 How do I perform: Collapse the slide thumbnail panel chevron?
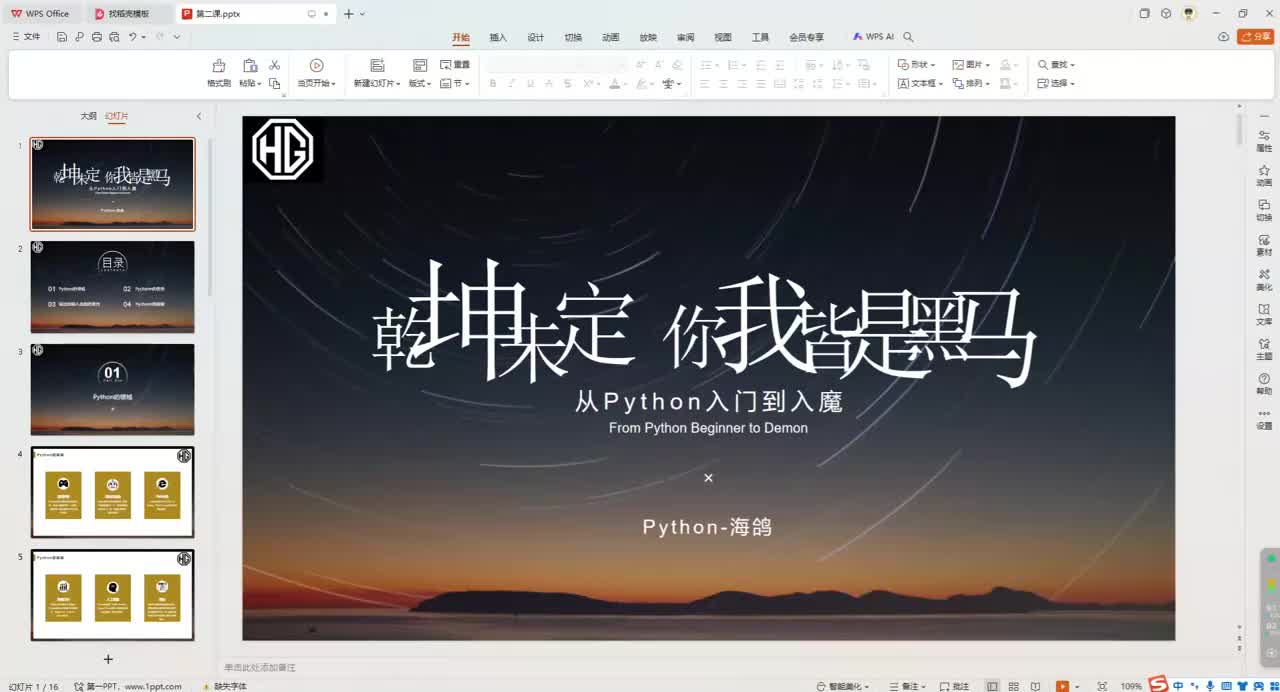(x=198, y=116)
